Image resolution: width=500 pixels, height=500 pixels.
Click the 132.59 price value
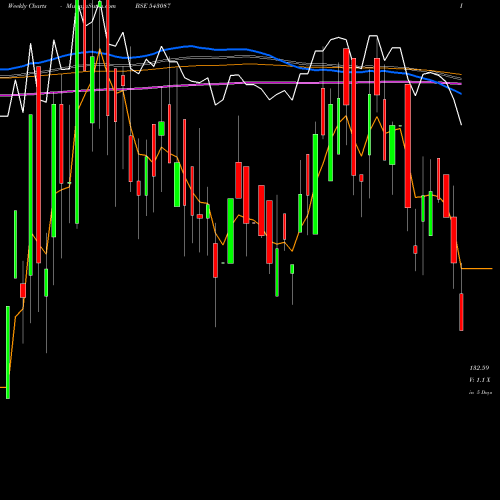(479, 368)
